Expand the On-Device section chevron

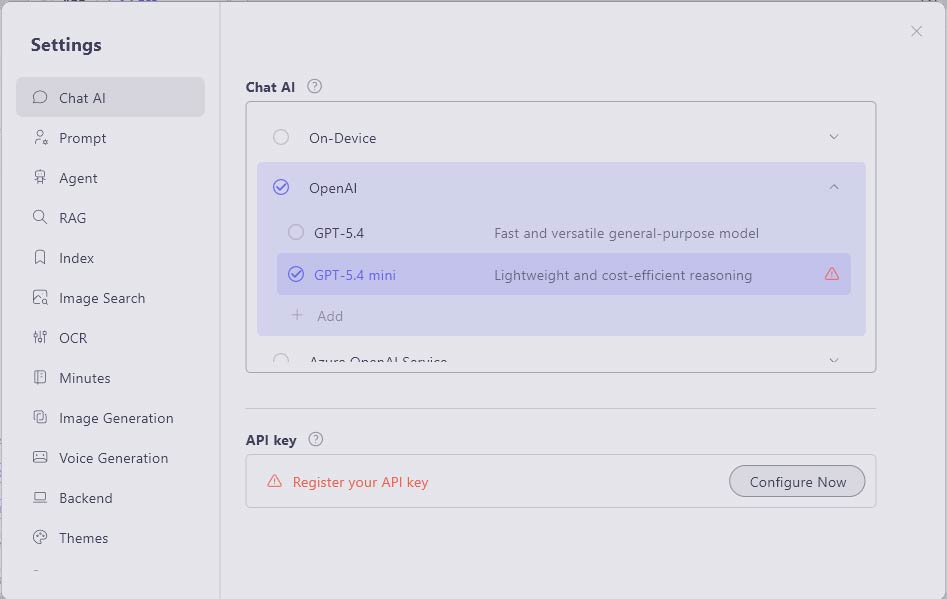[834, 137]
